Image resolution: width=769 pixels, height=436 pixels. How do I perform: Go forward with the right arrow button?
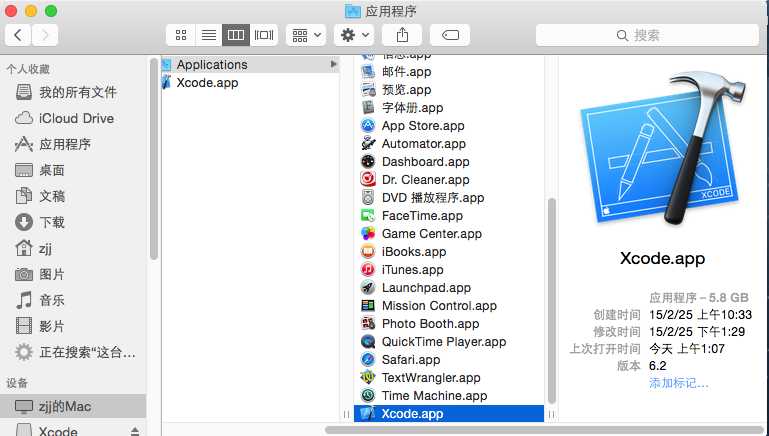pyautogui.click(x=45, y=35)
